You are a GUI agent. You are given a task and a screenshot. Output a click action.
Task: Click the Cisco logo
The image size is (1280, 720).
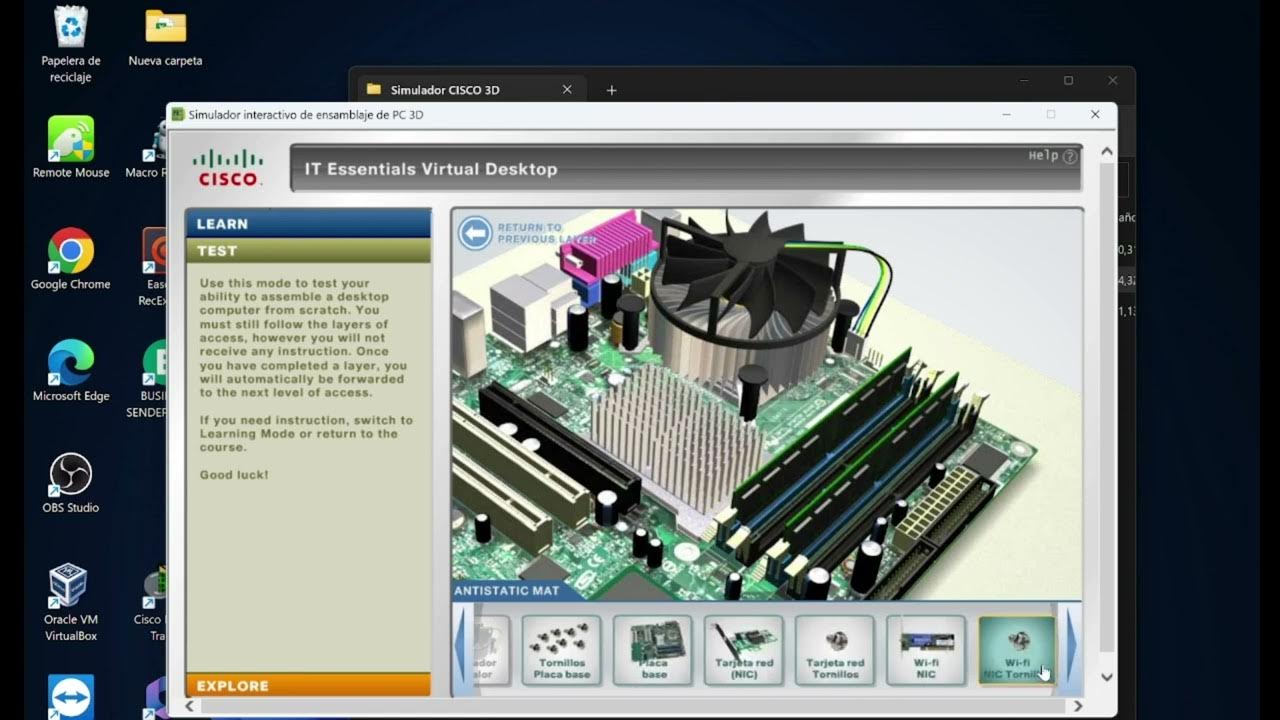pos(229,167)
